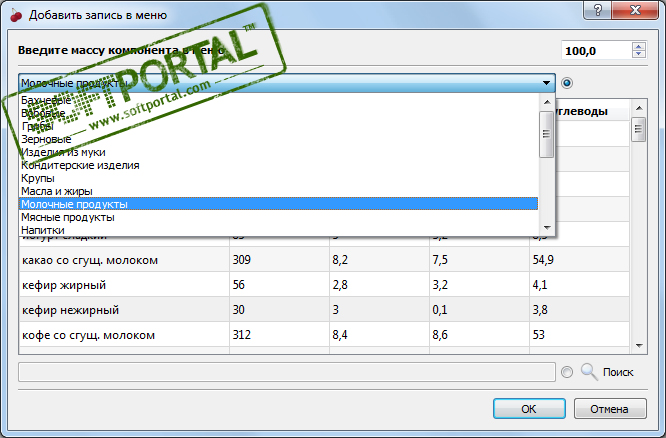Screen dimensions: 666x438
Task: Select the 'кефир жирный' table row
Action: point(120,285)
